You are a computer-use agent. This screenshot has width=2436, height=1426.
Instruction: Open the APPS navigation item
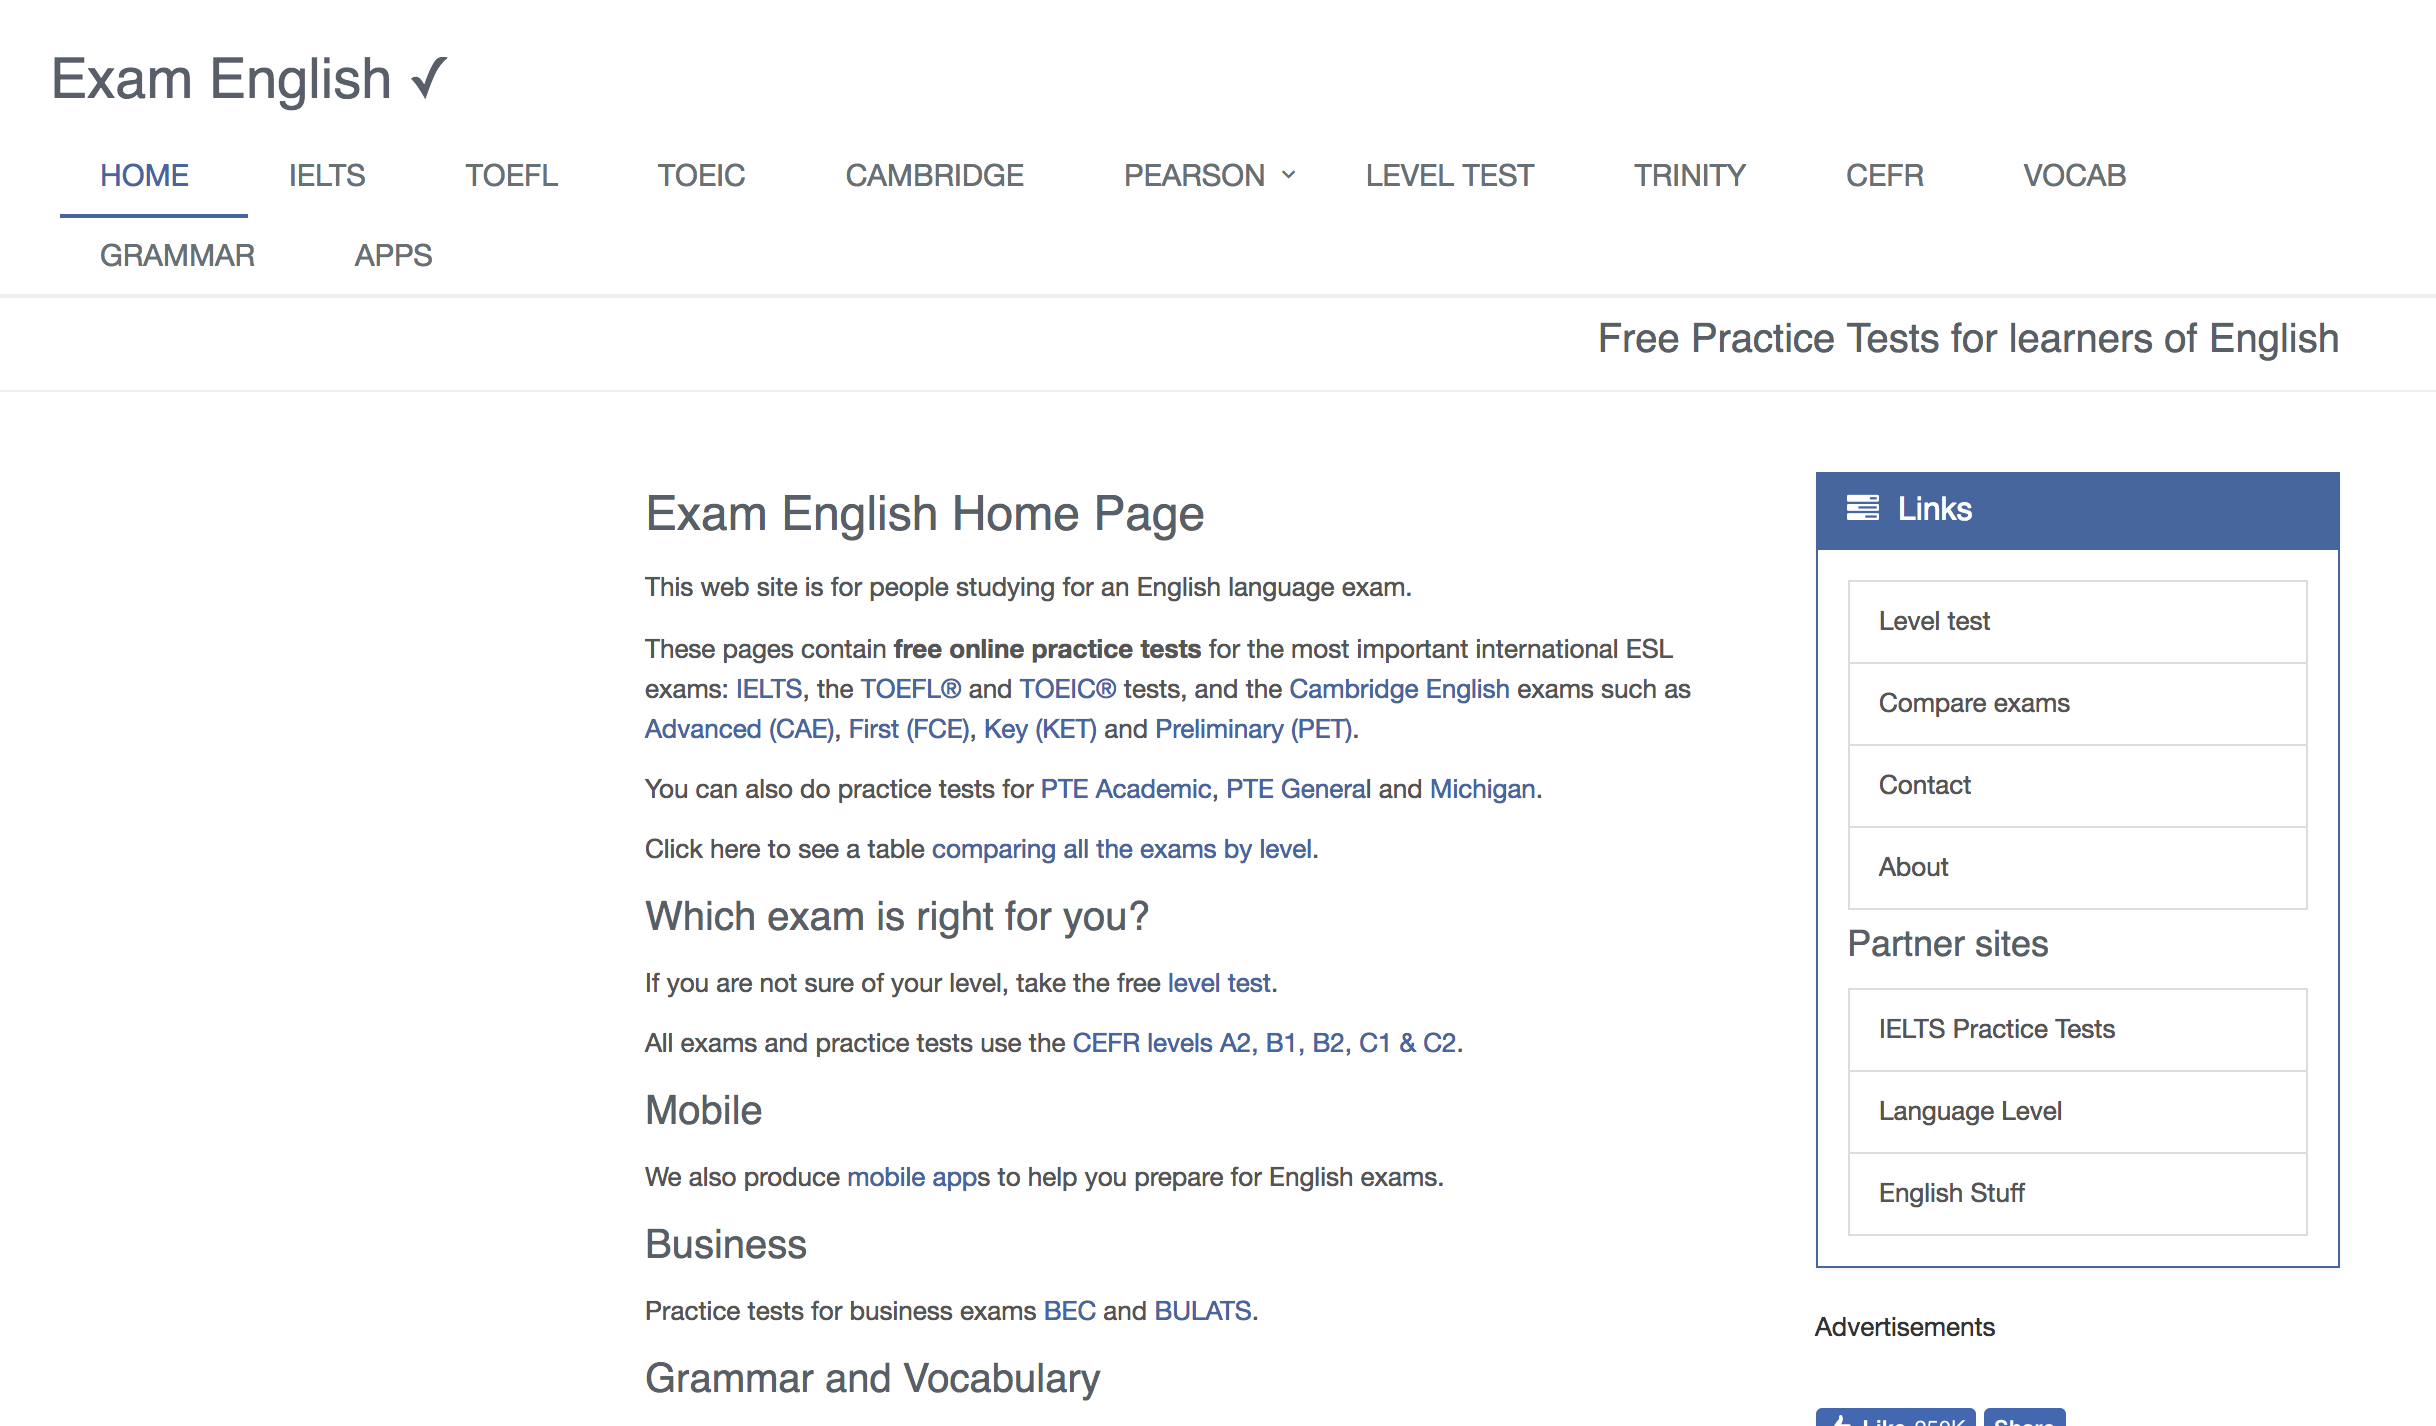393,256
